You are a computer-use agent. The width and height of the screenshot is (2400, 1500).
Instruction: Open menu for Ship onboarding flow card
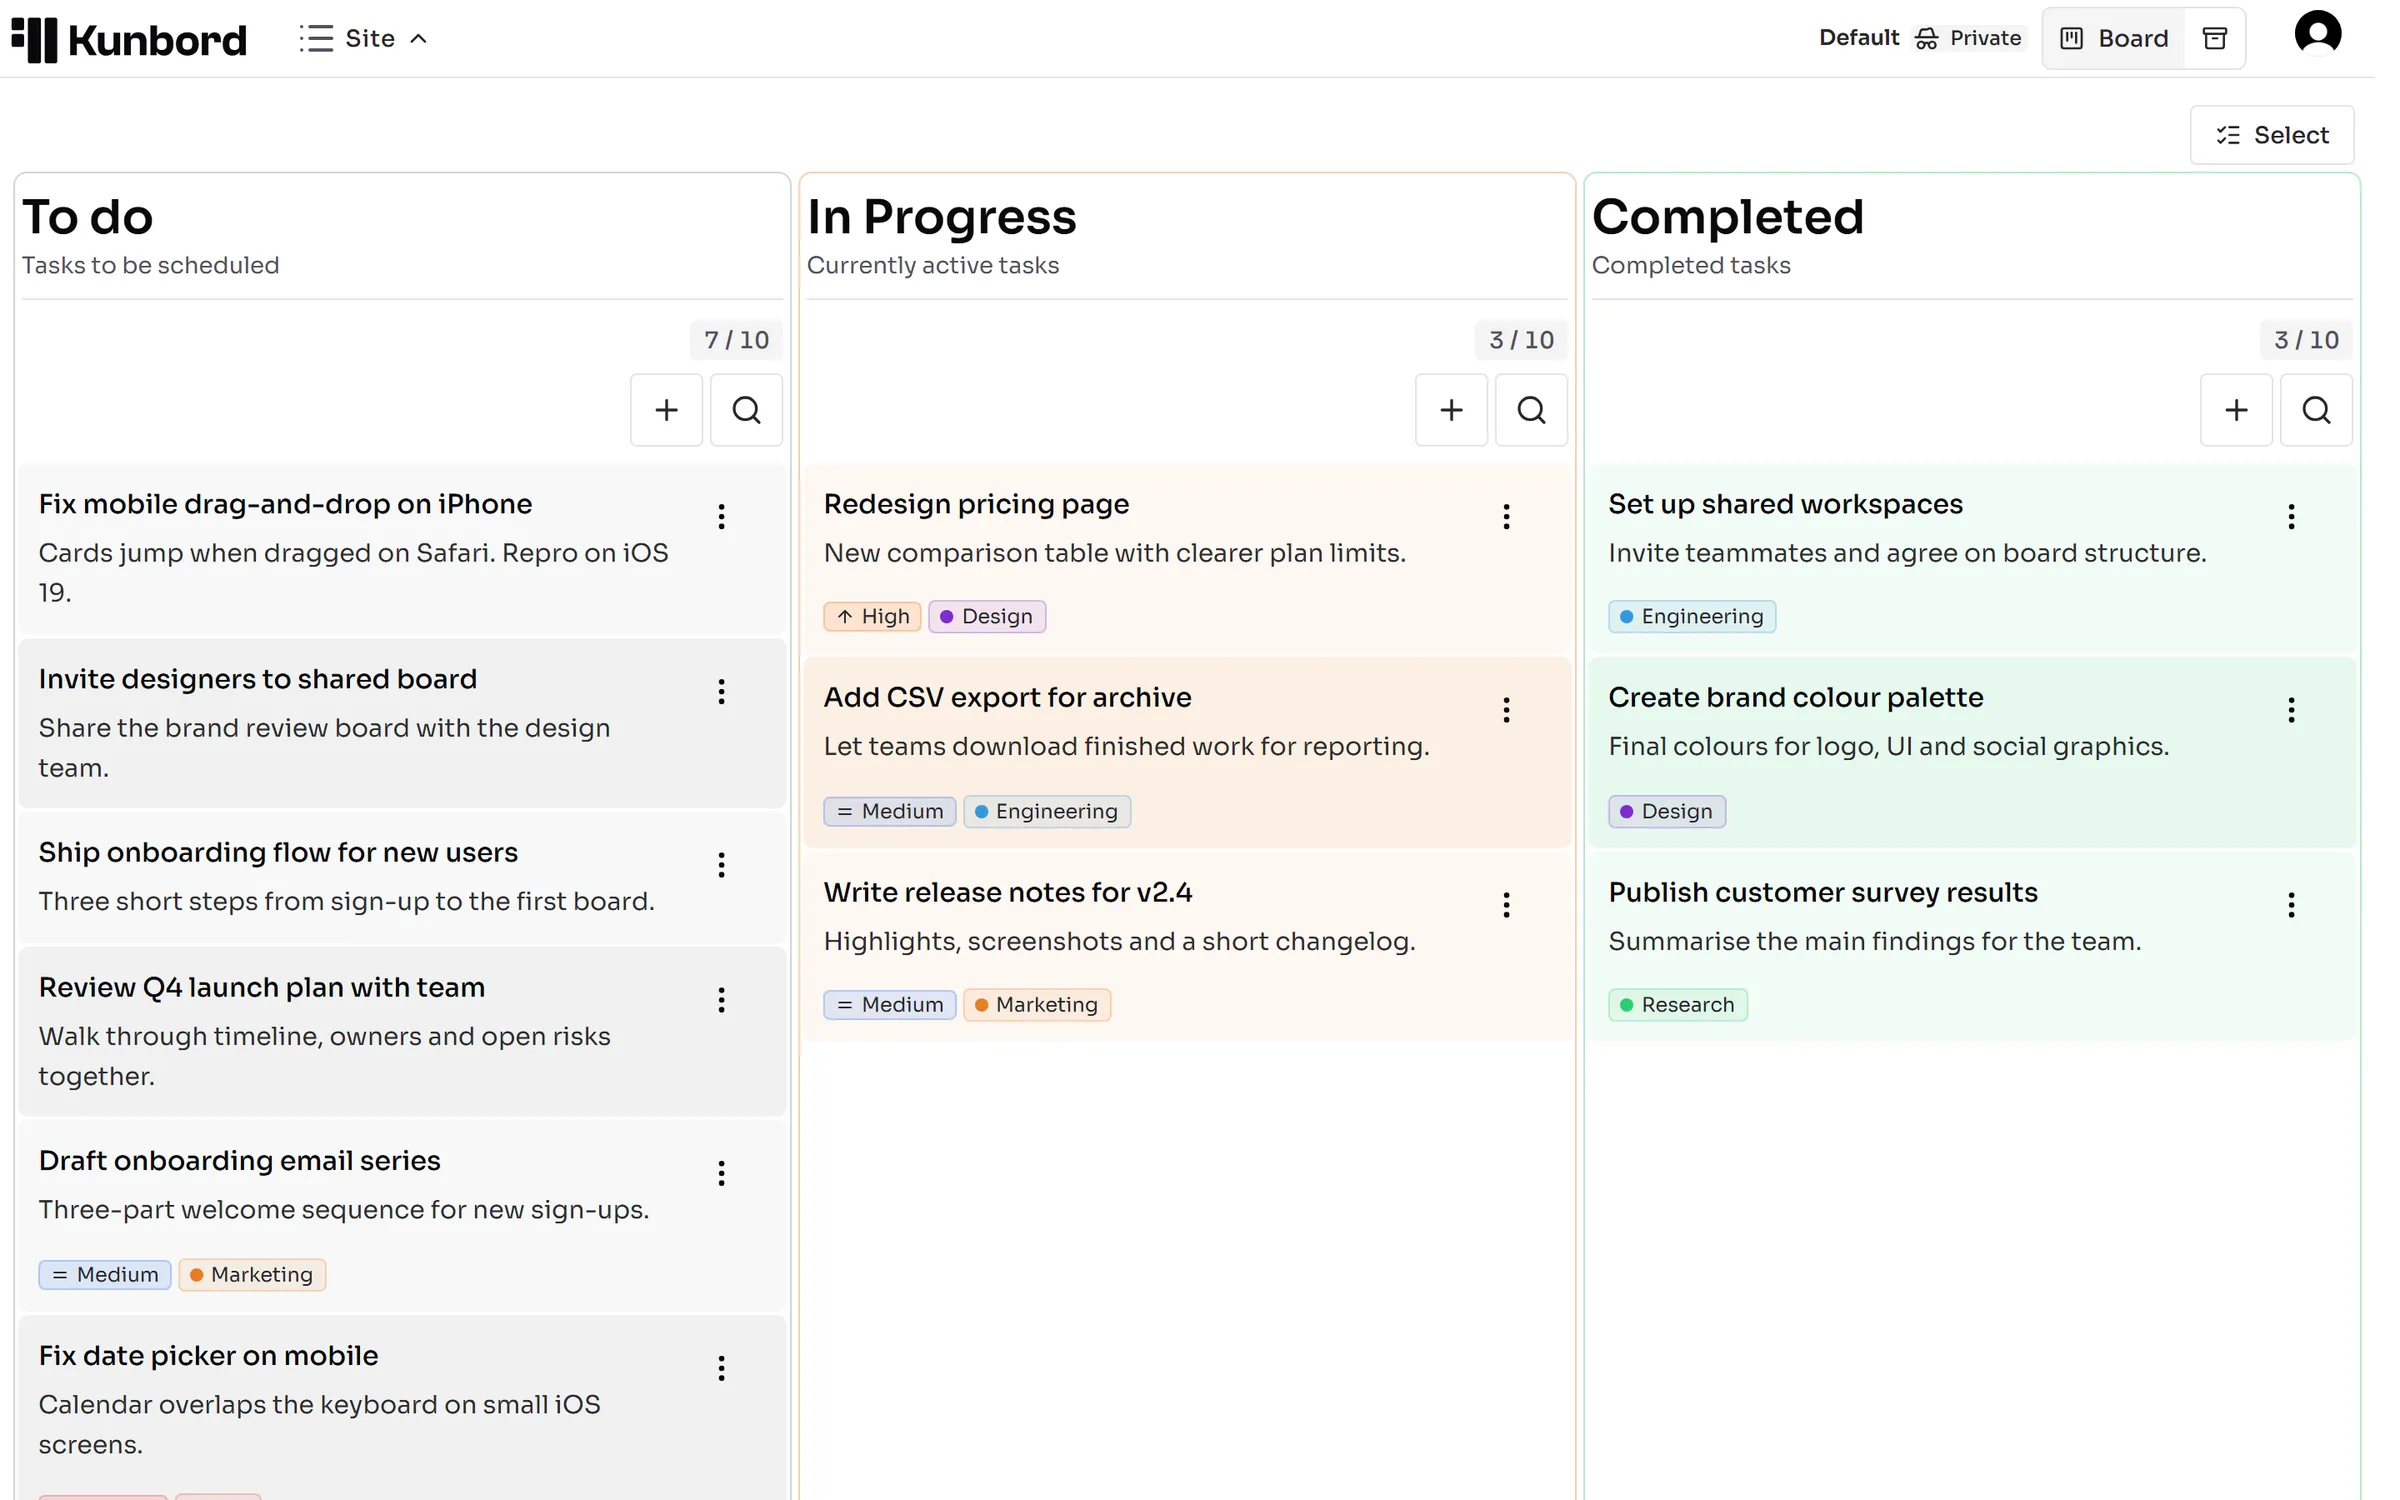coord(721,865)
